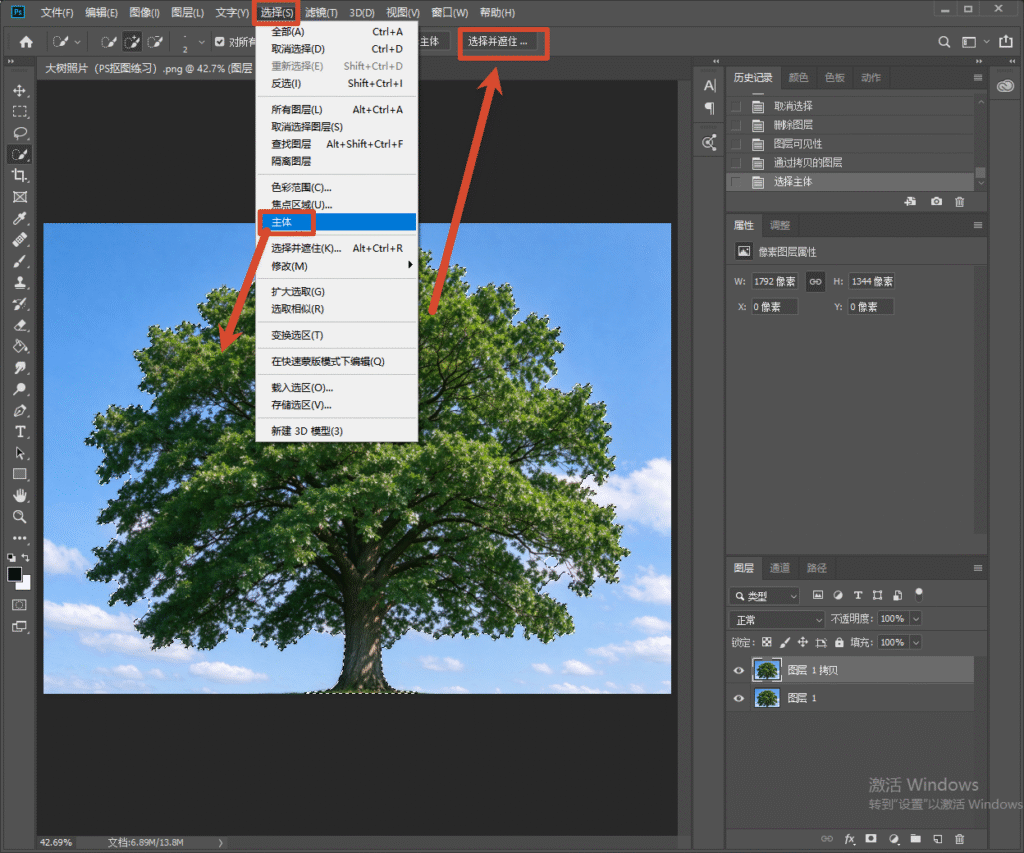Open the blend mode 正常 dropdown
The image size is (1024, 853).
click(x=776, y=619)
